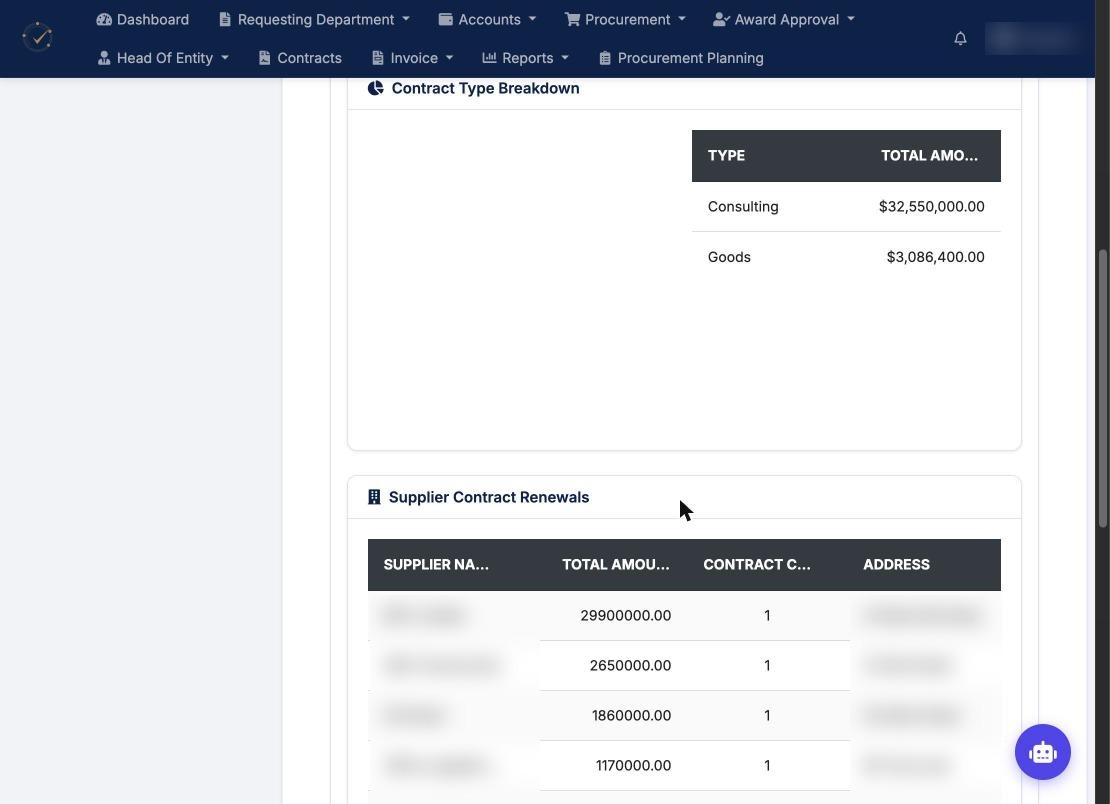Click the page vertical scrollbar thumb
Viewport: 1110px width, 804px height.
coord(1102,388)
